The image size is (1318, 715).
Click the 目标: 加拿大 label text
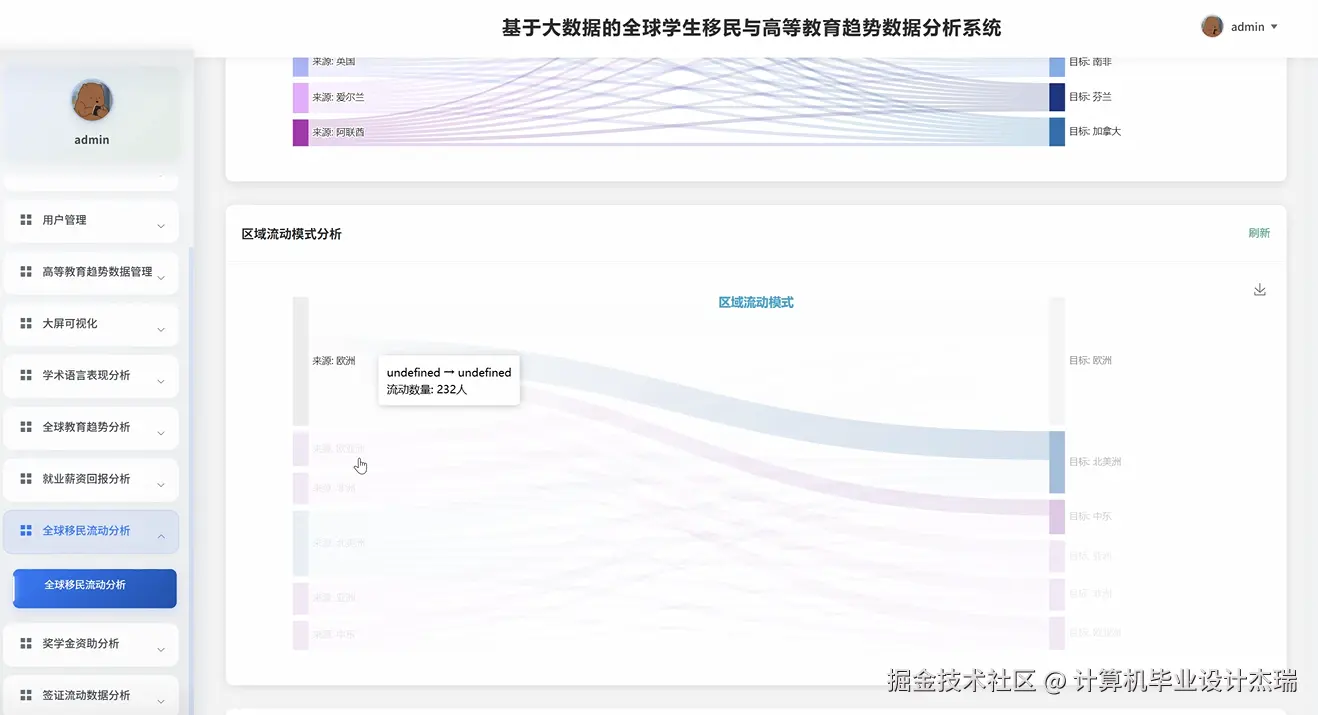coord(1095,131)
